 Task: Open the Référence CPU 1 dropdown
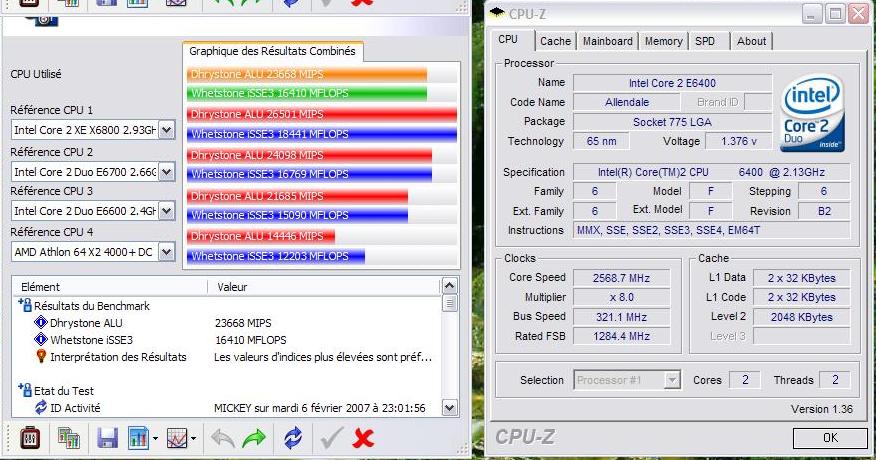166,130
